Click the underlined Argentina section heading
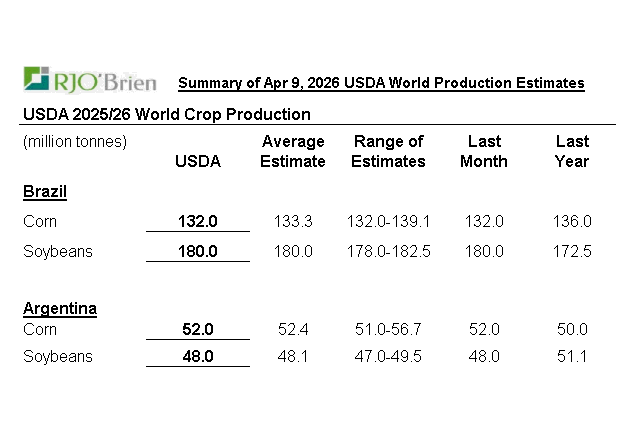The image size is (636, 430). (x=60, y=308)
